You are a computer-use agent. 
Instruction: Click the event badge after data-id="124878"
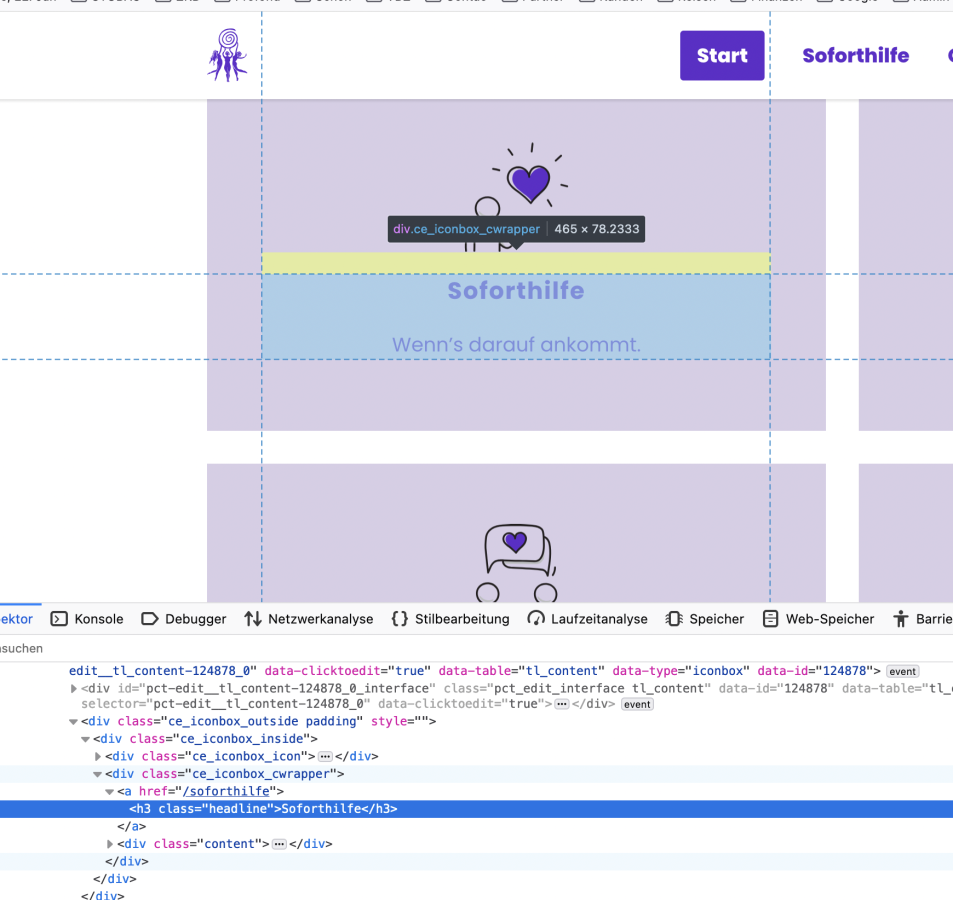pos(902,671)
